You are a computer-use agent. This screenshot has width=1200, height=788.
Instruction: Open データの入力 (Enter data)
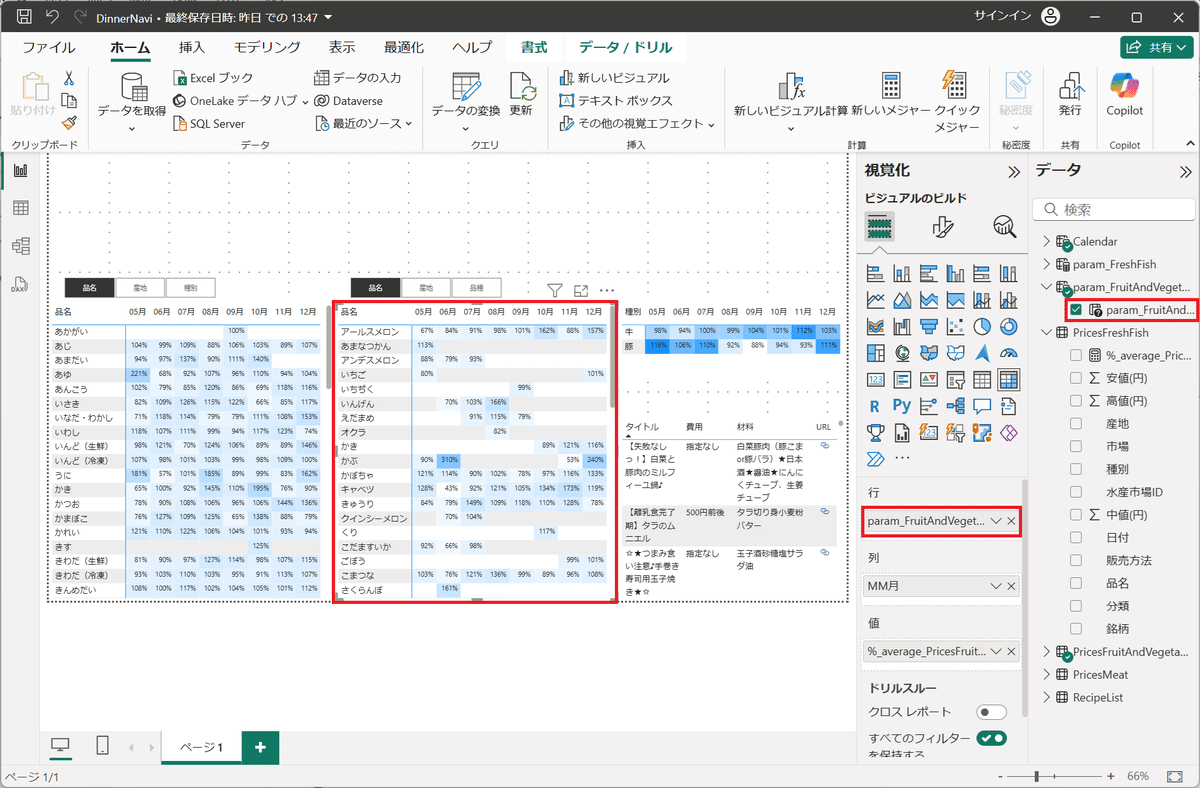coord(358,78)
